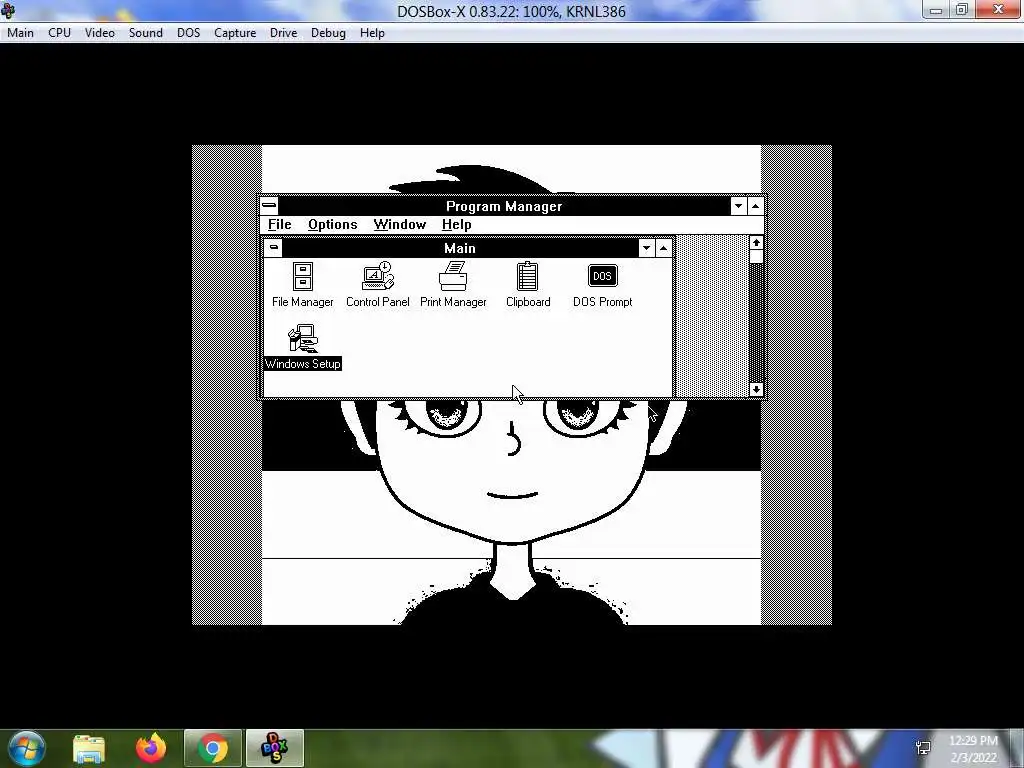1024x768 pixels.
Task: Open Program Manager Help menu
Action: point(456,225)
